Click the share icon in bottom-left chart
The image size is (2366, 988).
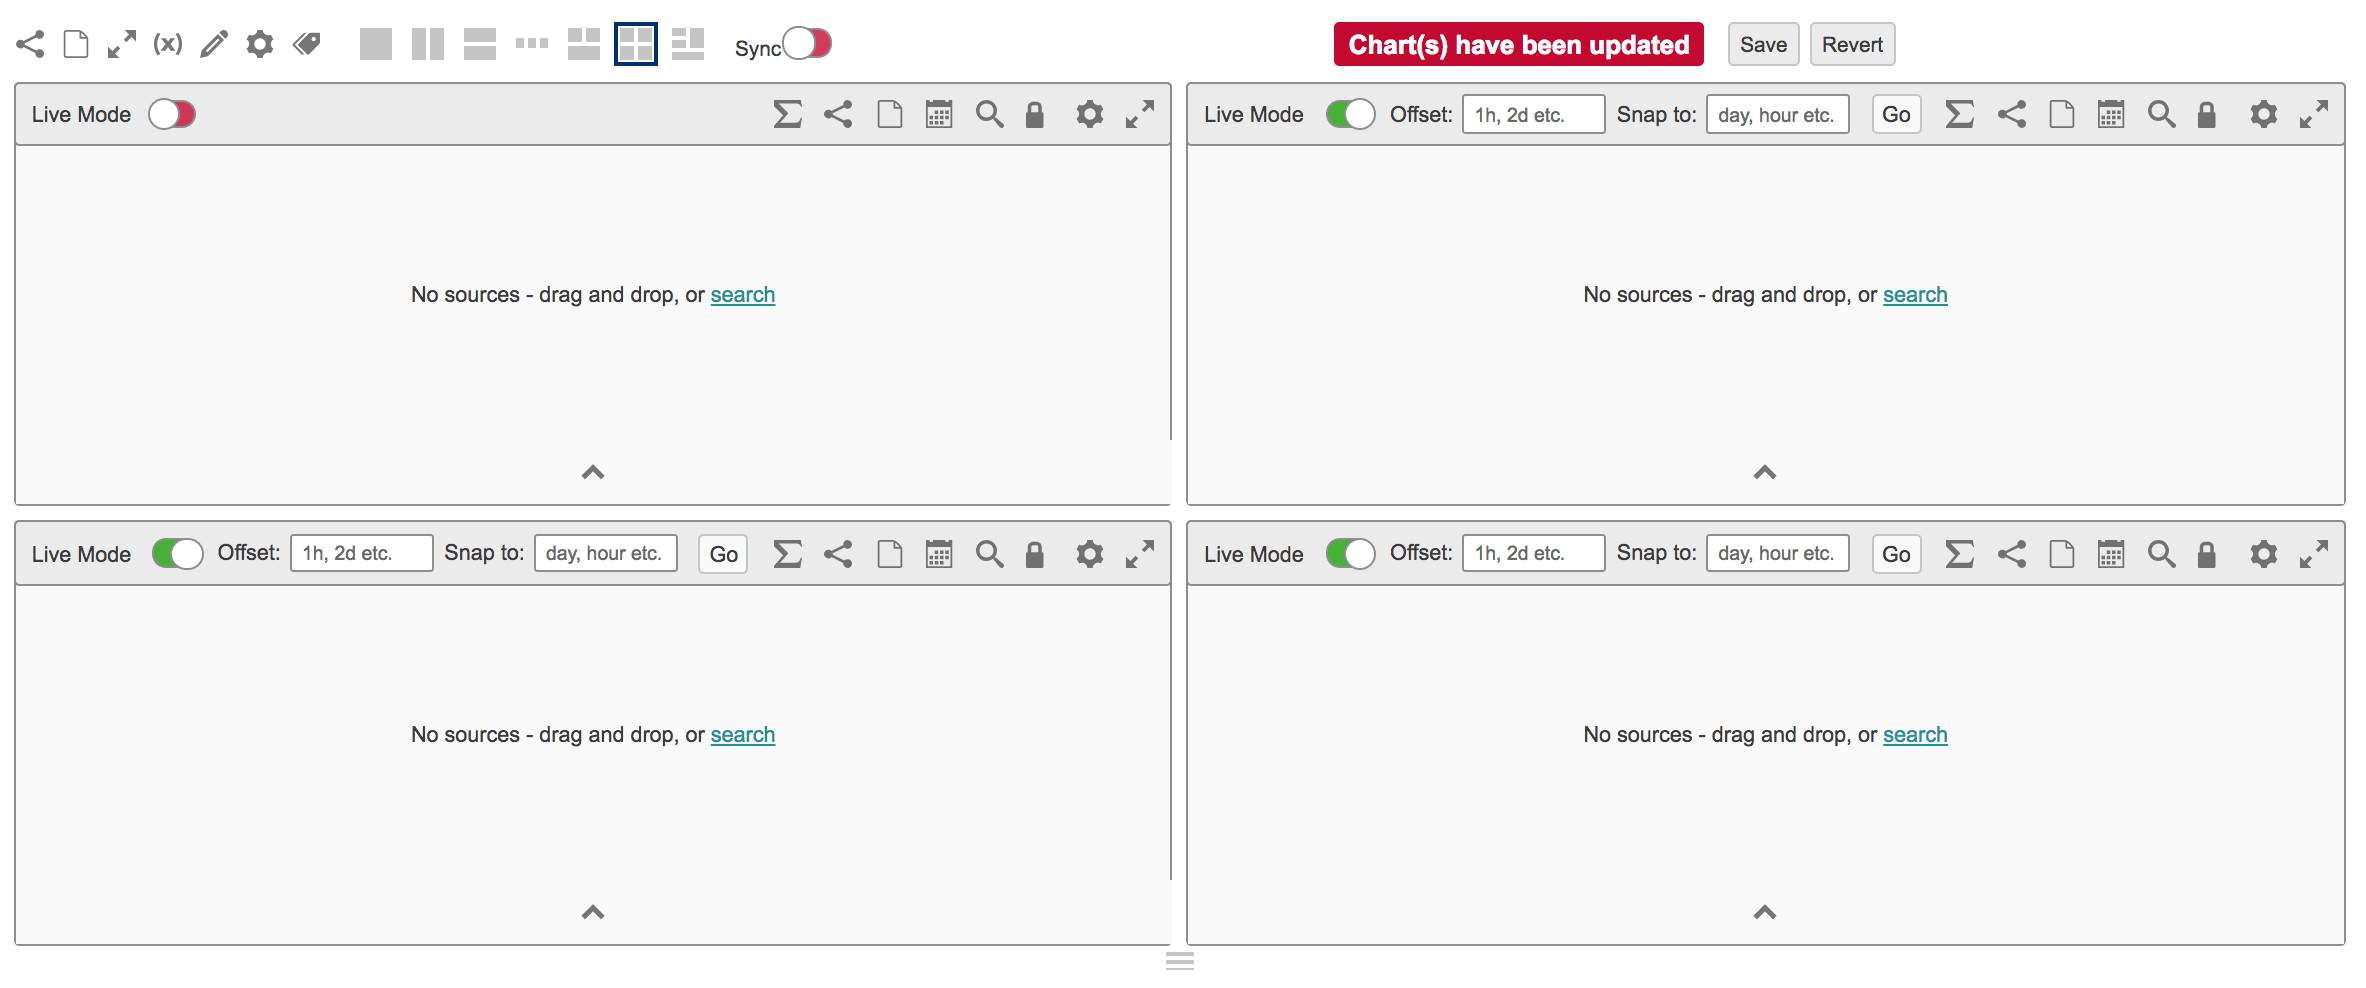pos(838,553)
